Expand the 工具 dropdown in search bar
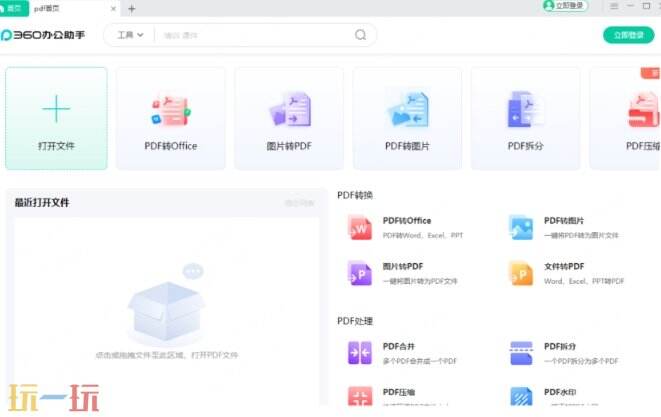This screenshot has height=417, width=661. [130, 35]
